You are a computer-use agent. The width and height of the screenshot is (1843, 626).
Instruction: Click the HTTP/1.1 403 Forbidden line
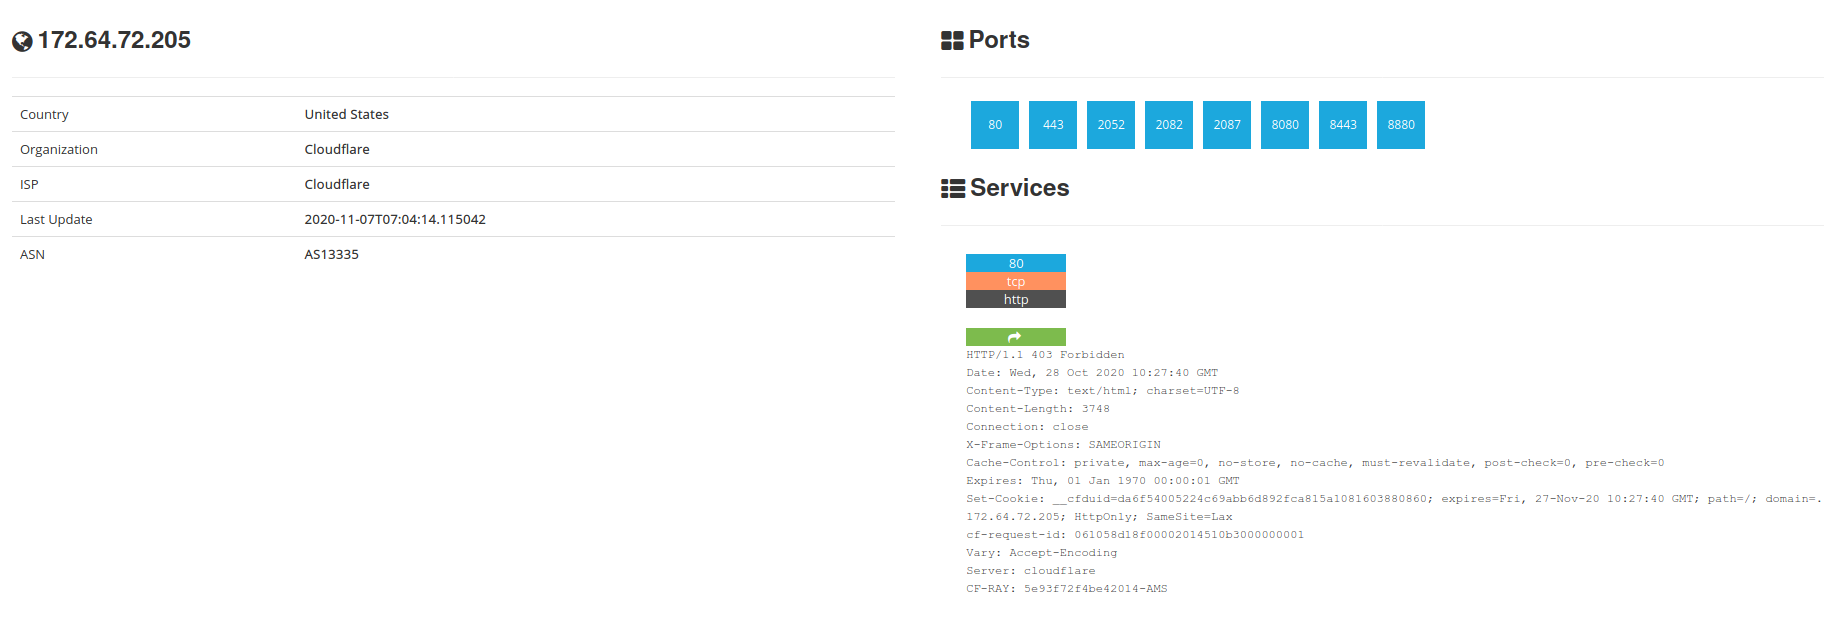1045,355
